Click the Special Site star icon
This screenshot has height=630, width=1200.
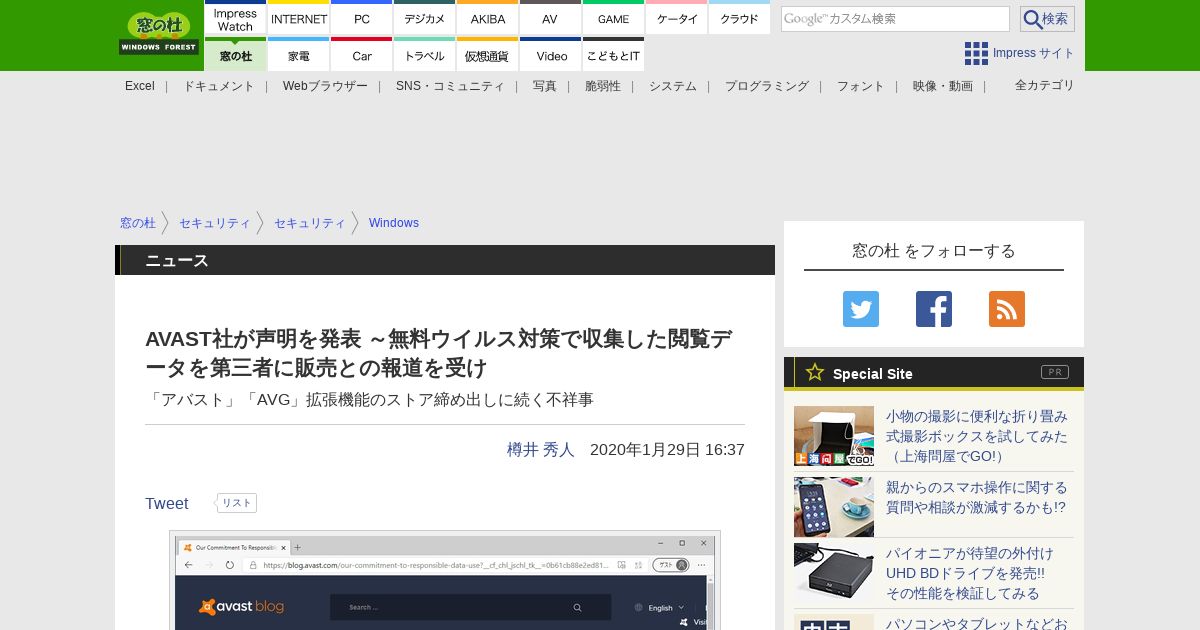pyautogui.click(x=815, y=372)
